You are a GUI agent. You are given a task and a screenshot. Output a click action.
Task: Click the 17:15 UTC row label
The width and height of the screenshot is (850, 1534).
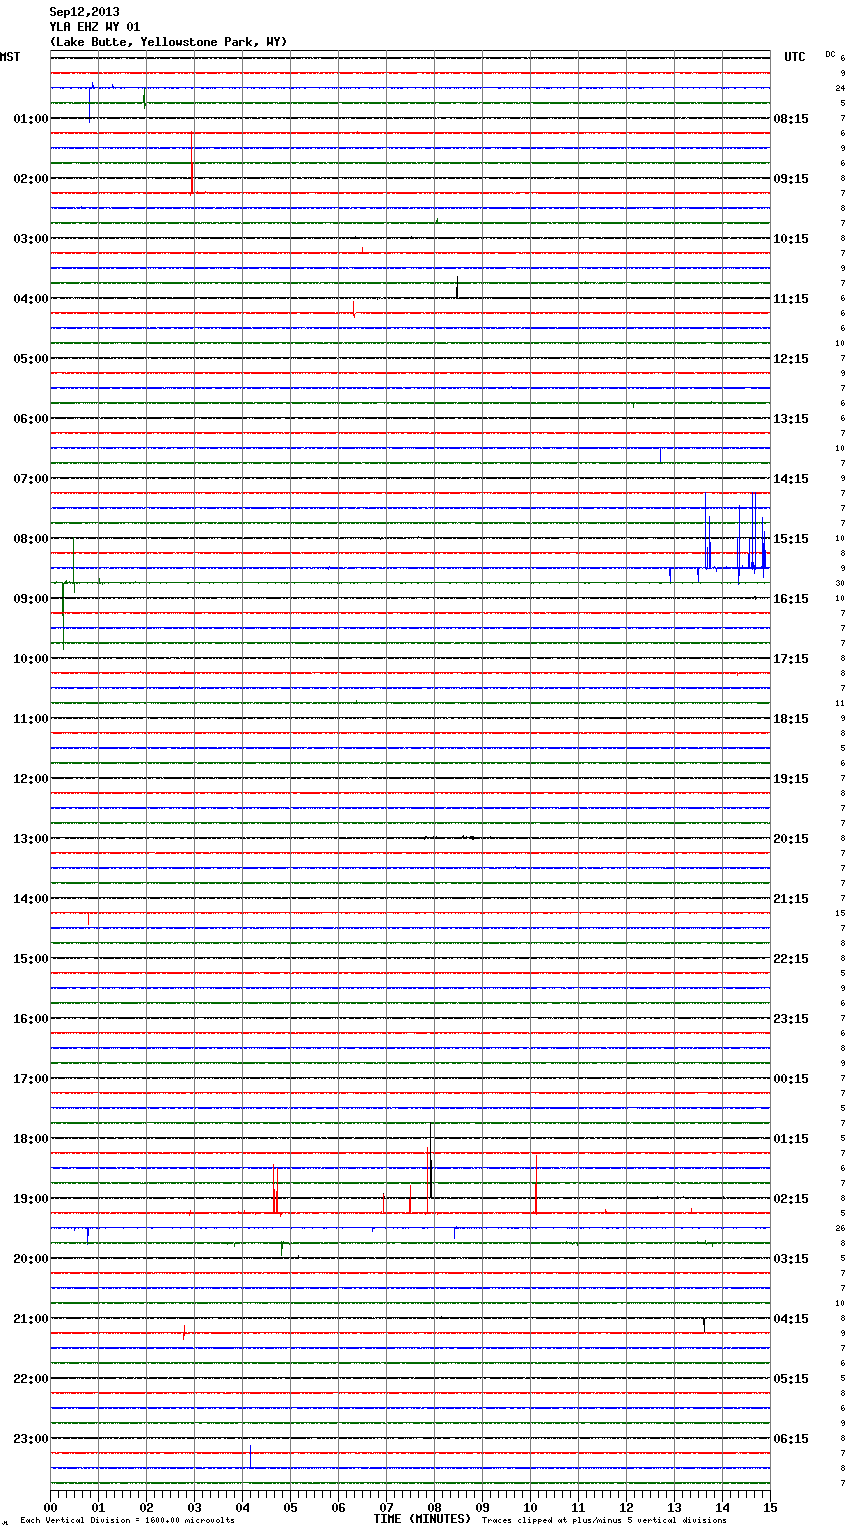(x=791, y=659)
